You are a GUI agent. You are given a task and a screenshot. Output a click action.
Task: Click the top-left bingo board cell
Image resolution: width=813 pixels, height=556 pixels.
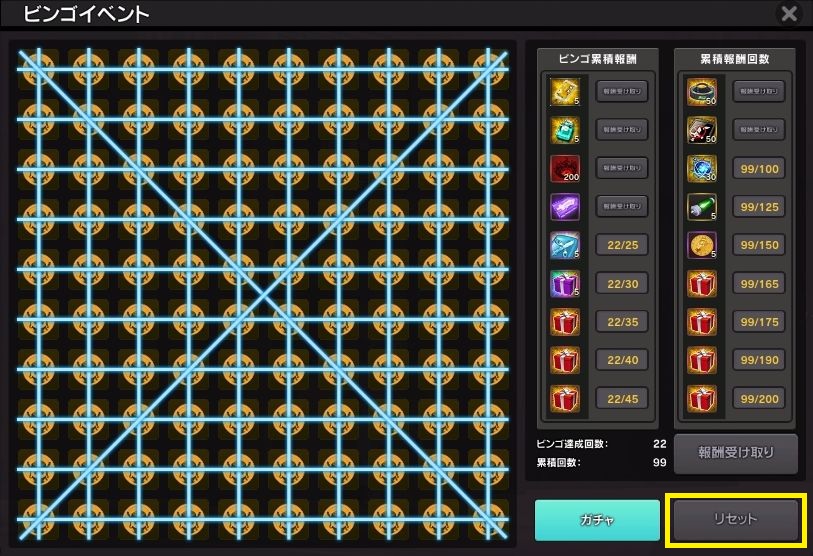pyautogui.click(x=38, y=69)
